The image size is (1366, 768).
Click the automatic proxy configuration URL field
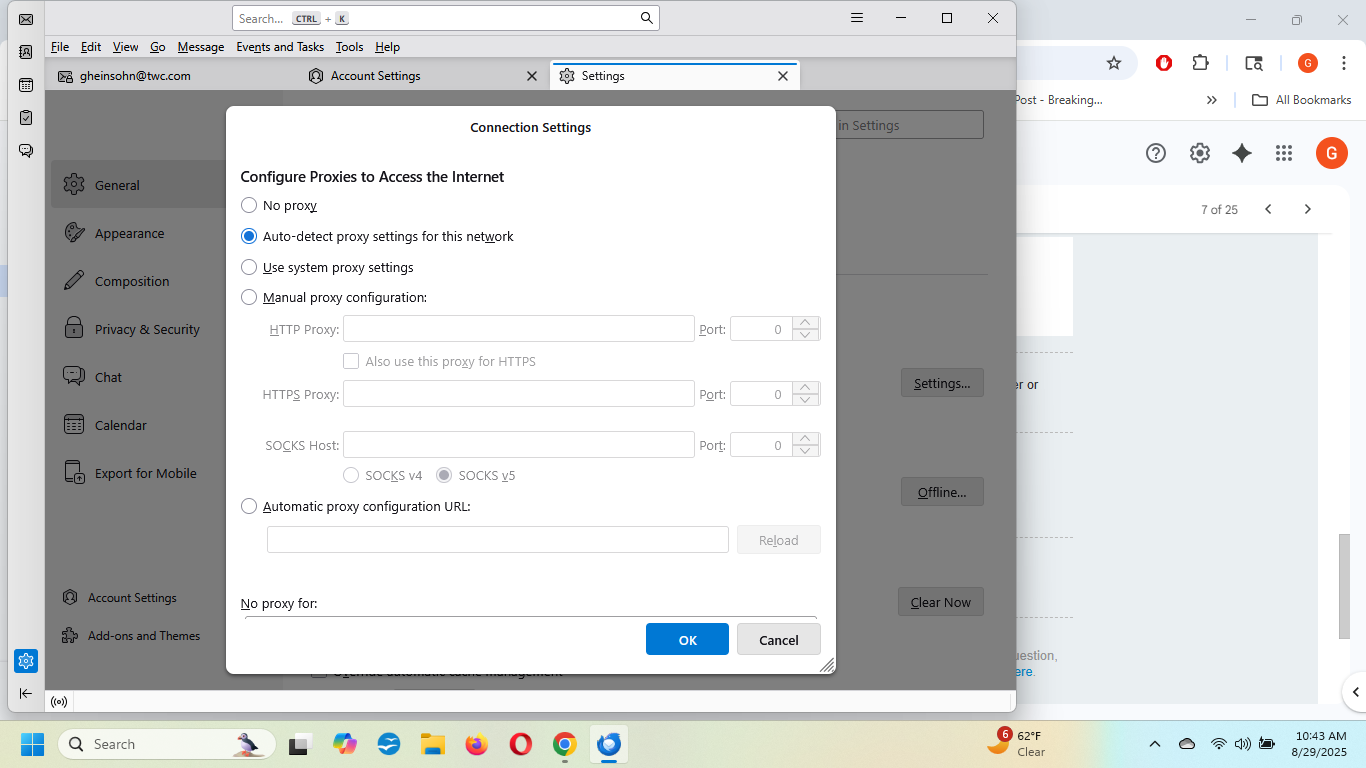[x=497, y=540]
